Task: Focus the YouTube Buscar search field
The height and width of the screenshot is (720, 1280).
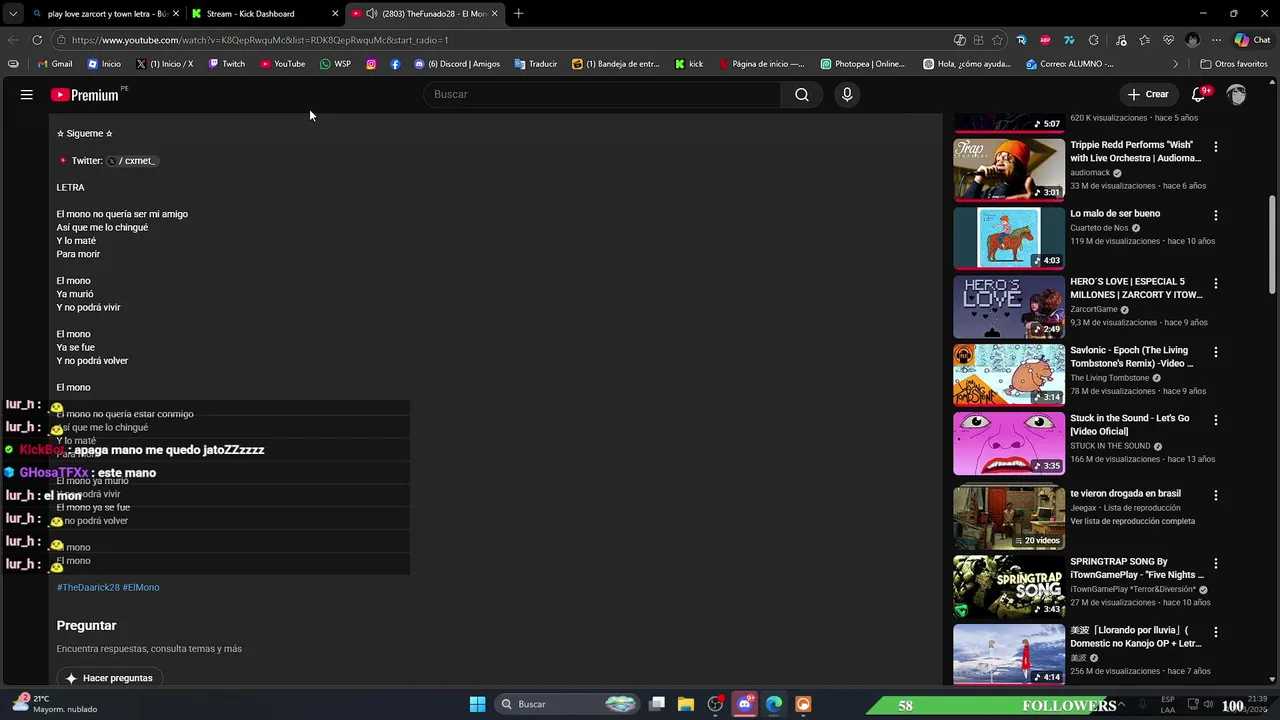Action: pyautogui.click(x=603, y=94)
